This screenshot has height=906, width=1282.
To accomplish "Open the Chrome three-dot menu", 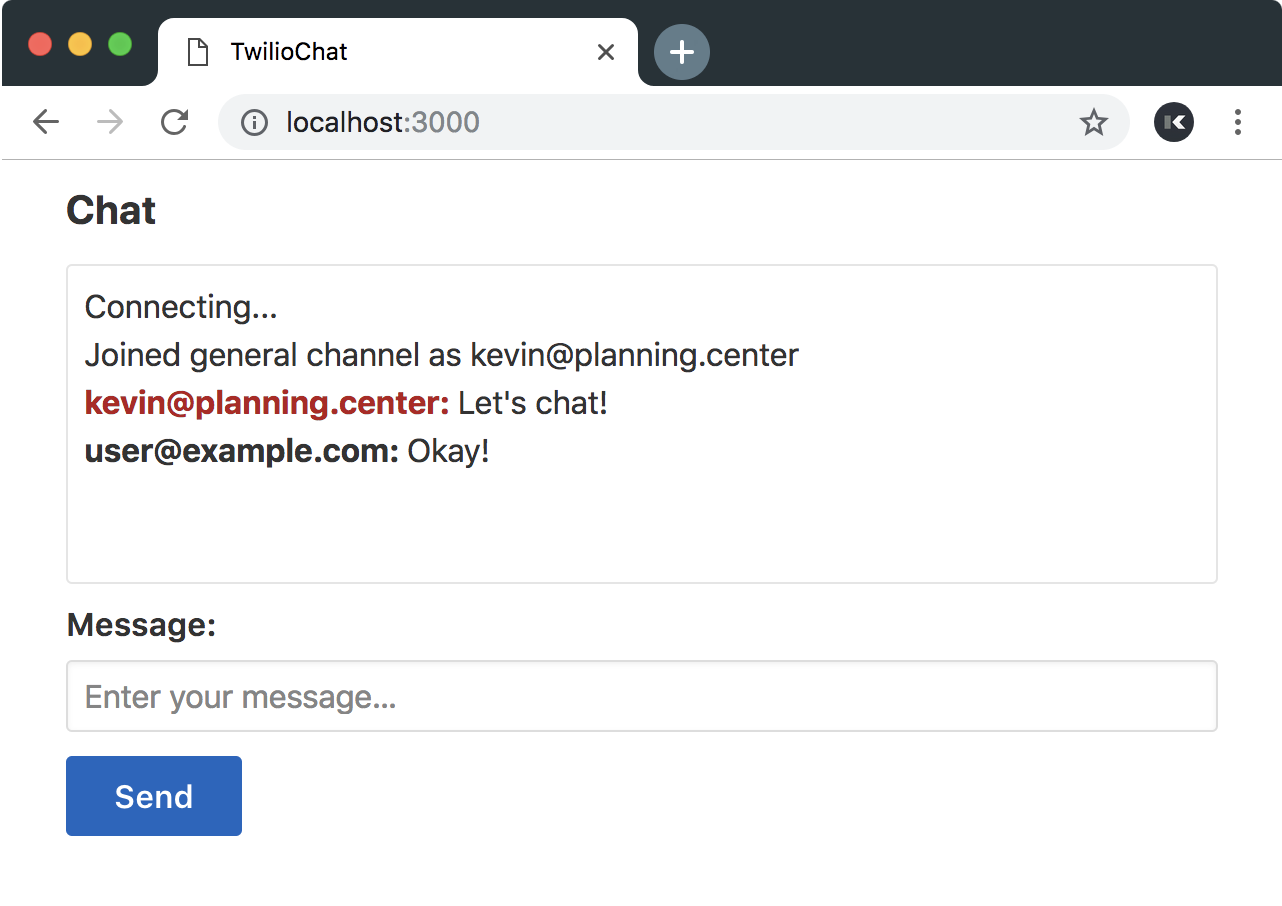I will (x=1237, y=122).
